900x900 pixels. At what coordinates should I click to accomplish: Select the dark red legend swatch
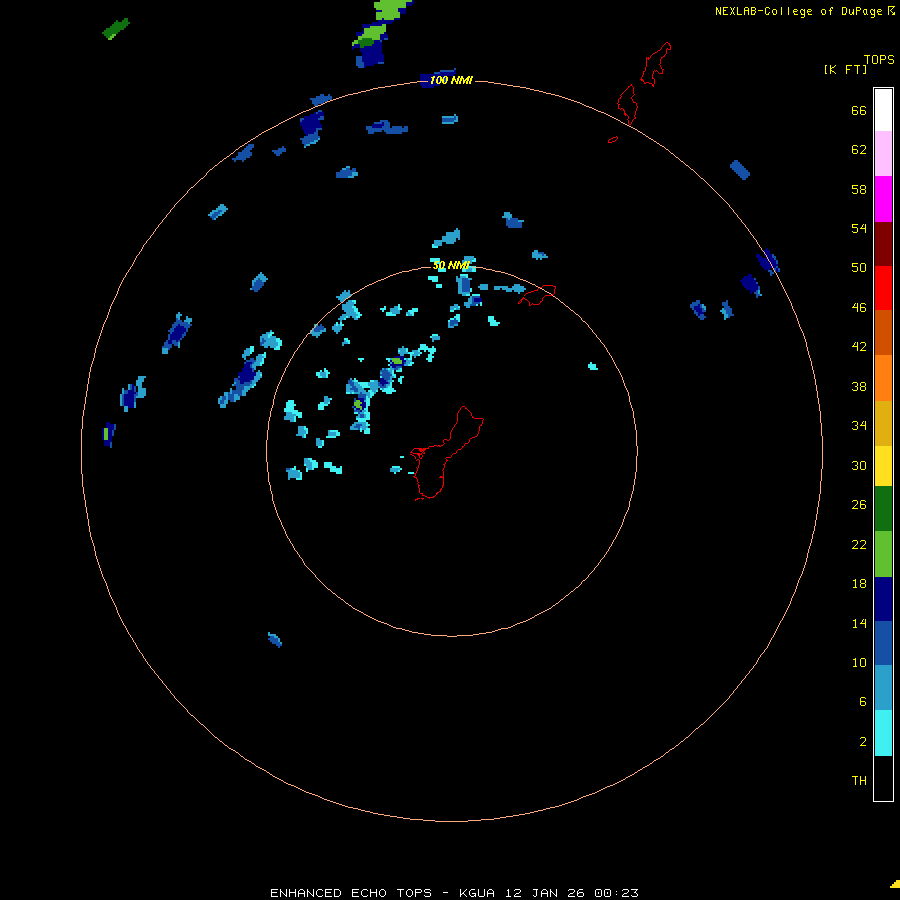point(883,244)
